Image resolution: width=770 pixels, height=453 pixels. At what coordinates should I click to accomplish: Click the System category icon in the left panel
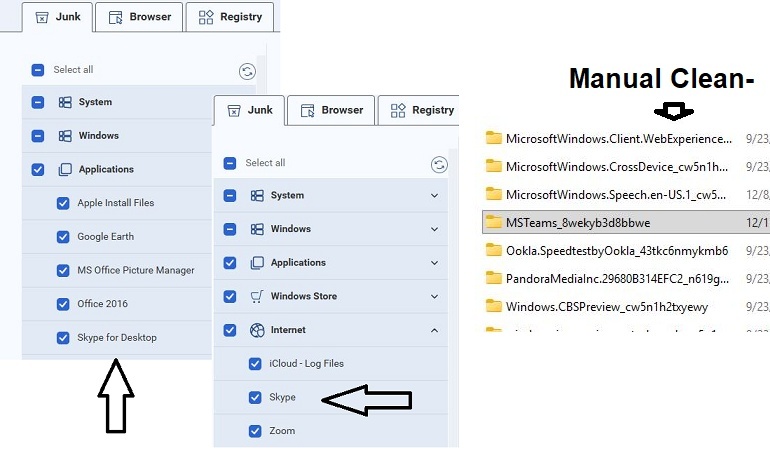pyautogui.click(x=65, y=102)
